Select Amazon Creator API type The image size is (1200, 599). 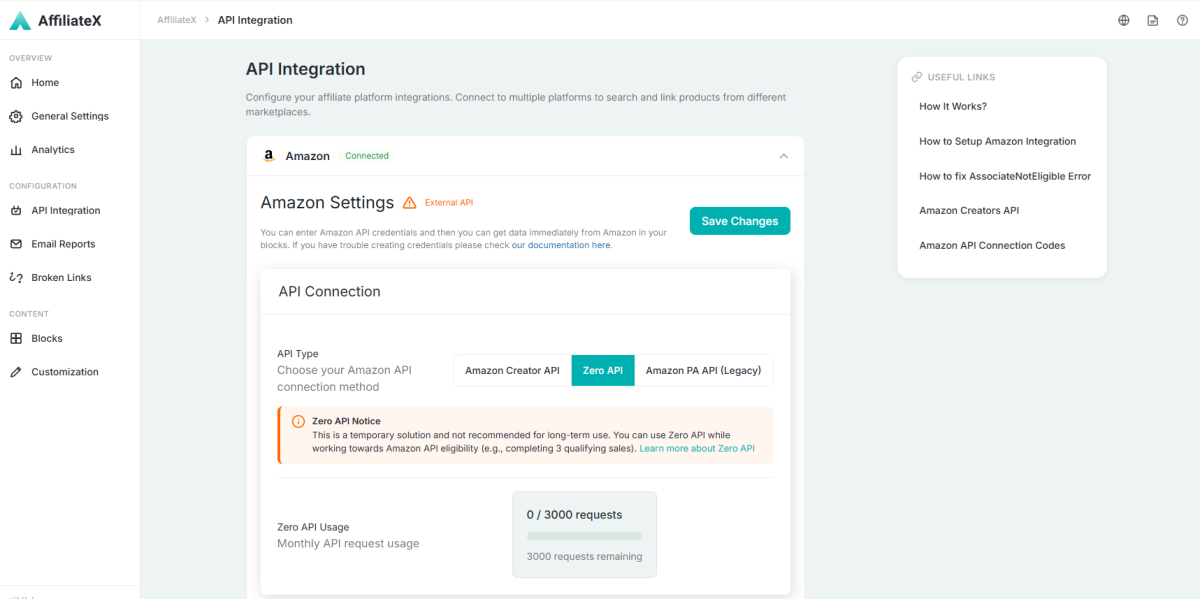[512, 370]
